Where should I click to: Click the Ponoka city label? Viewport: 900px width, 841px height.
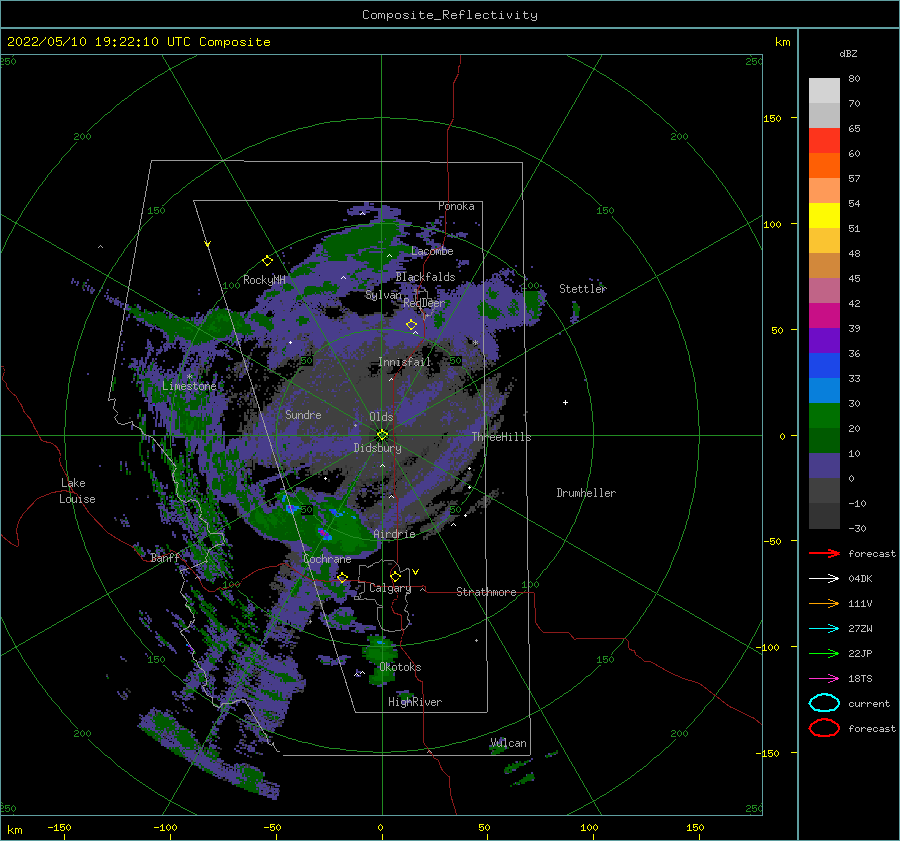(456, 206)
